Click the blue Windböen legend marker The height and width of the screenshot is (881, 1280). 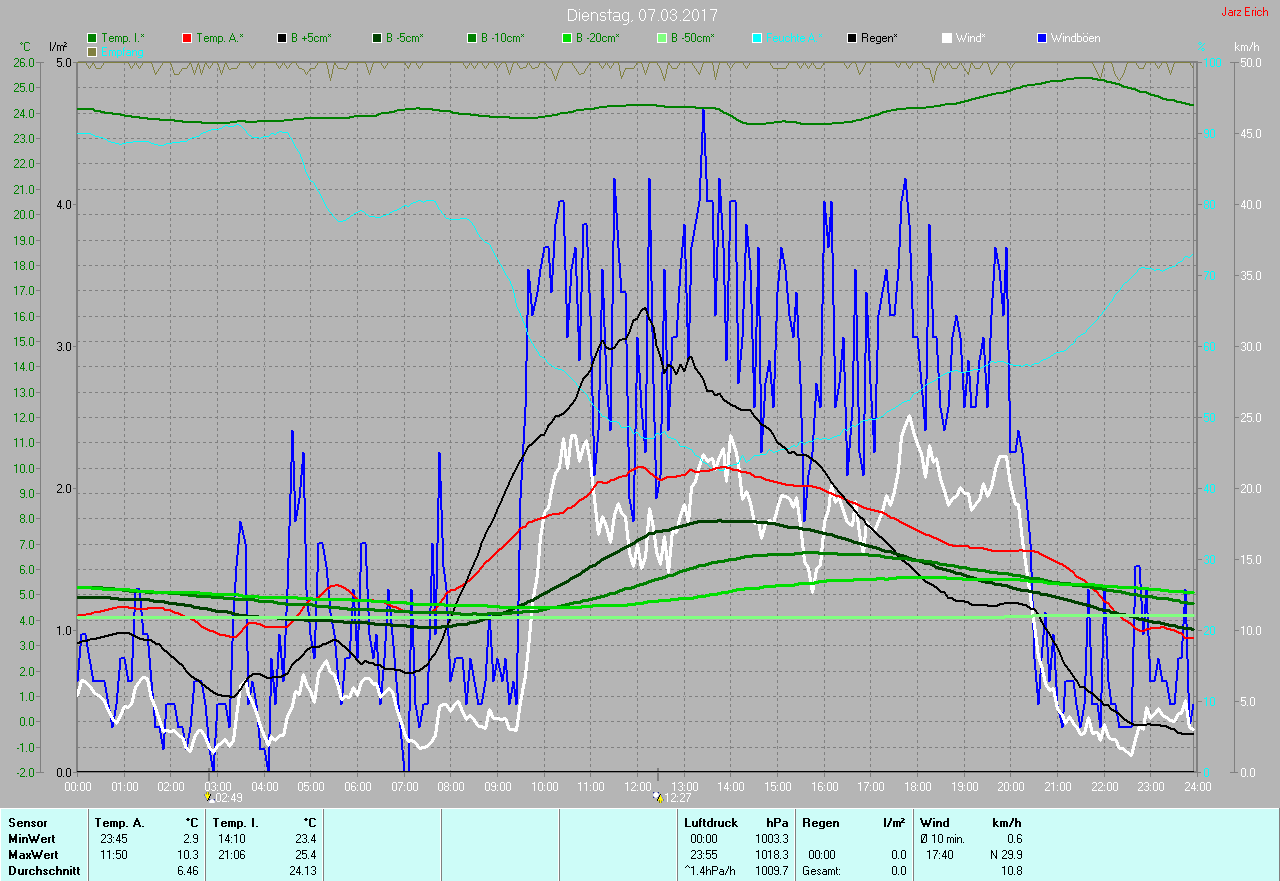tap(1042, 38)
